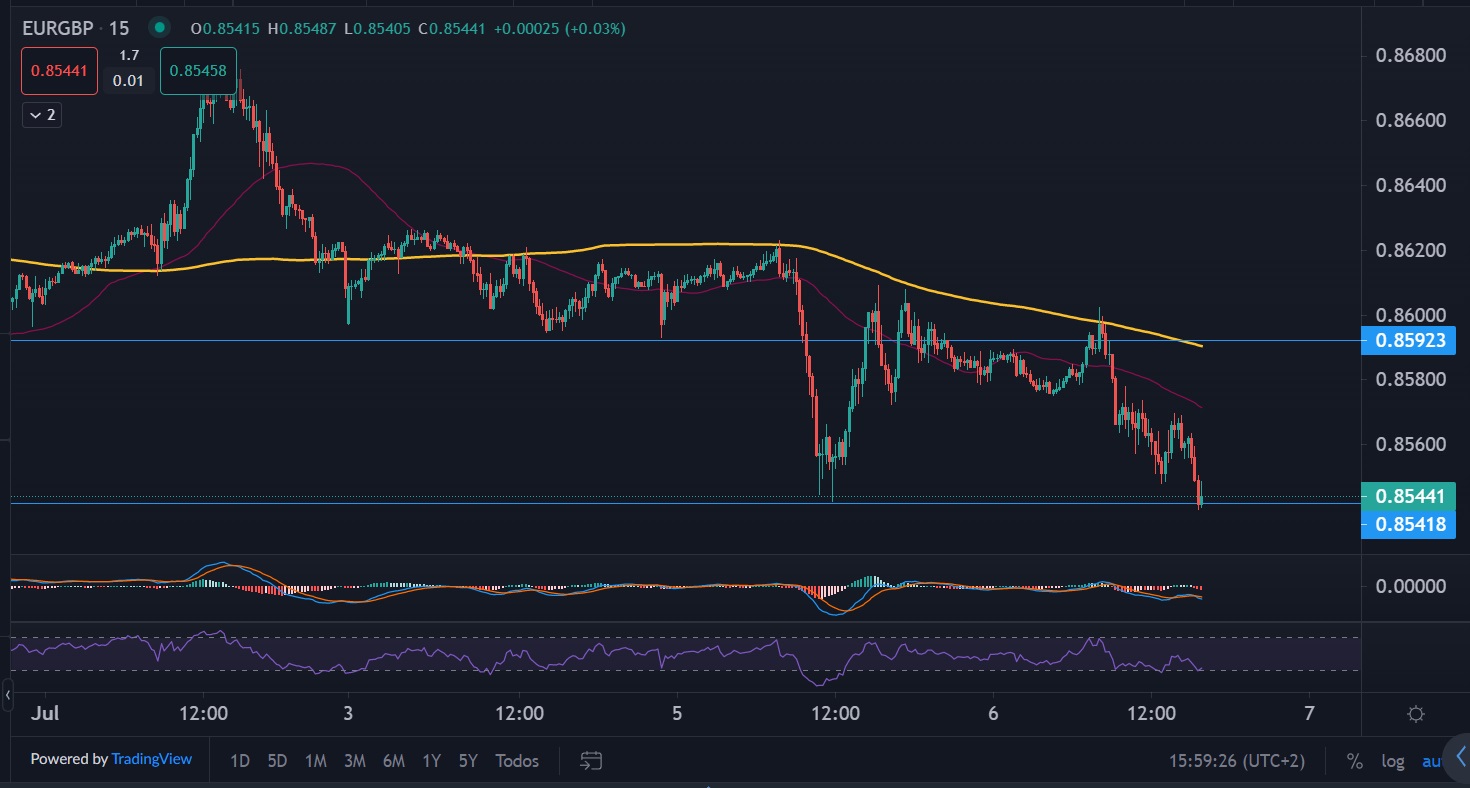
Task: Click the H0.85487 high value
Action: pos(304,29)
